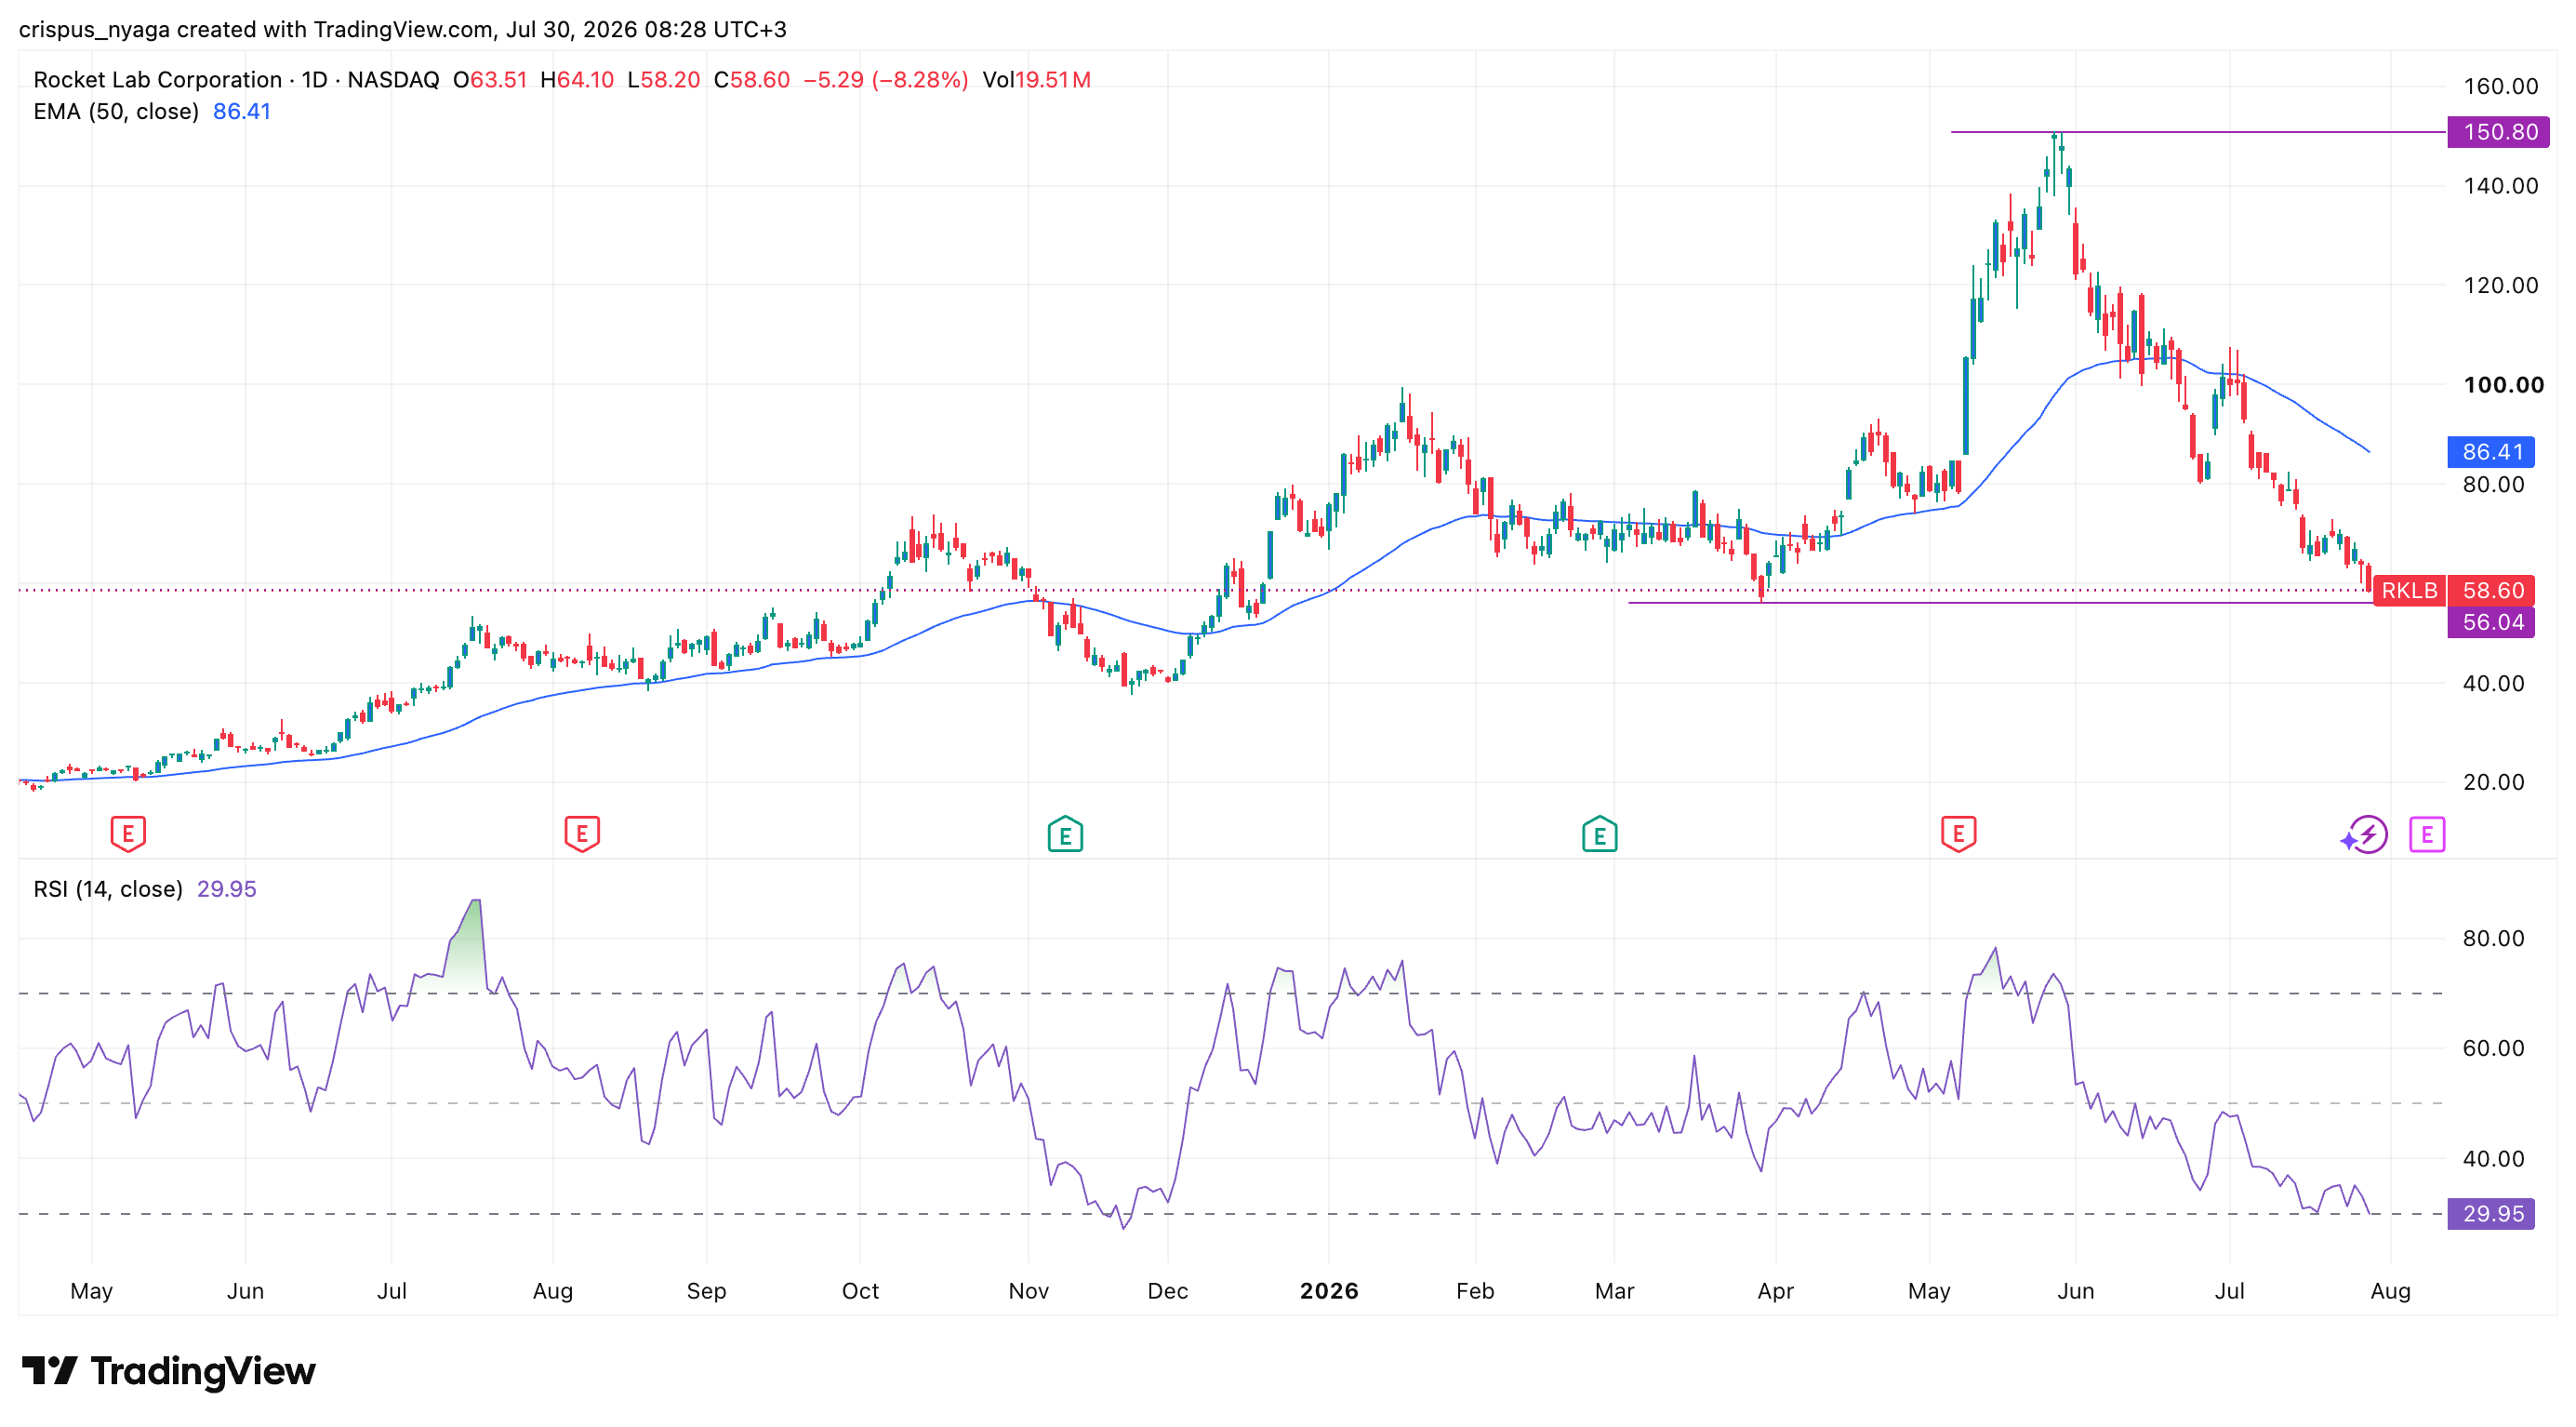Click the purple lightning bolt icon
Screen dimensions: 2576x1427
[x=2365, y=834]
